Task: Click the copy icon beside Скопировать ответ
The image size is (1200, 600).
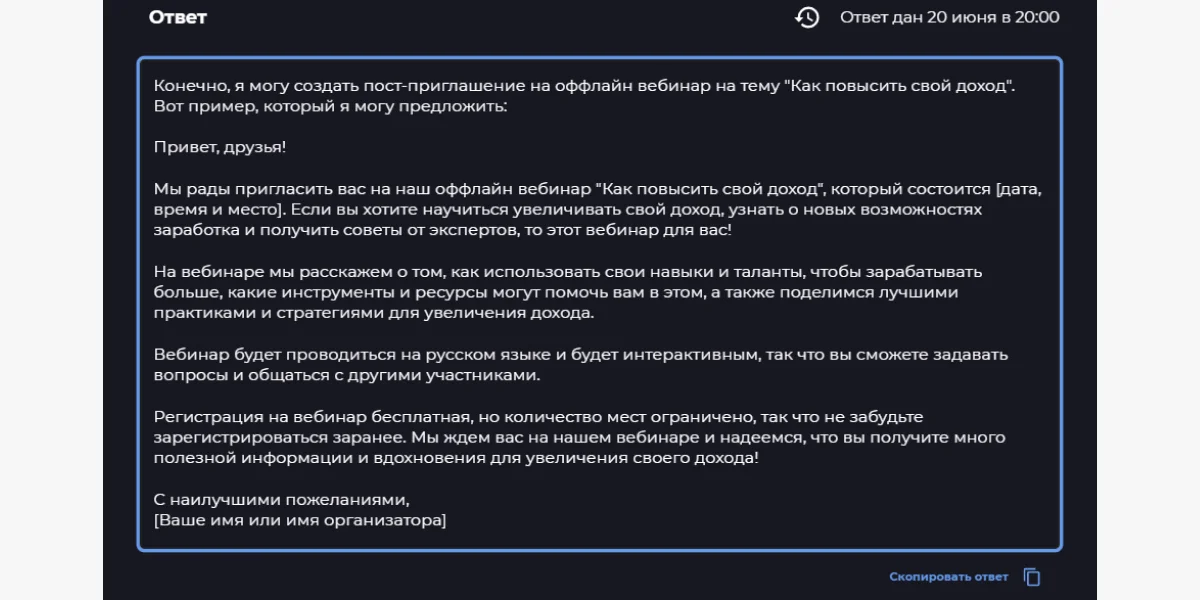Action: [1032, 577]
